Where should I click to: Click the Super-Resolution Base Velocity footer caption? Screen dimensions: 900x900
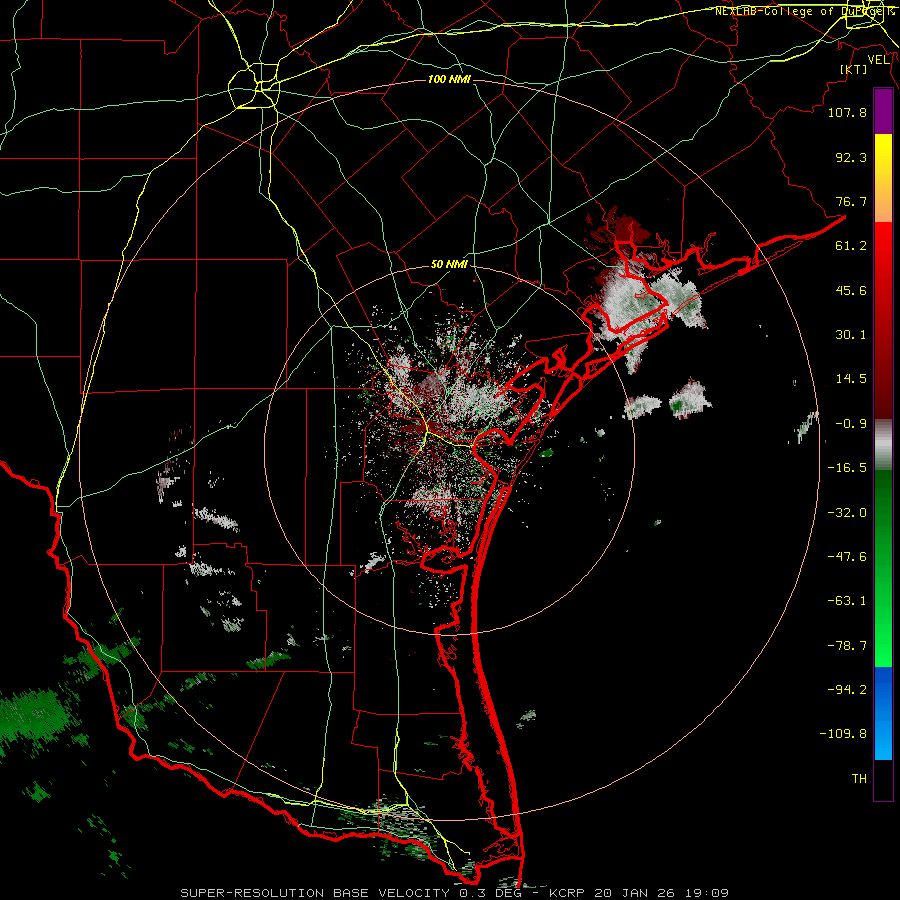tap(455, 893)
